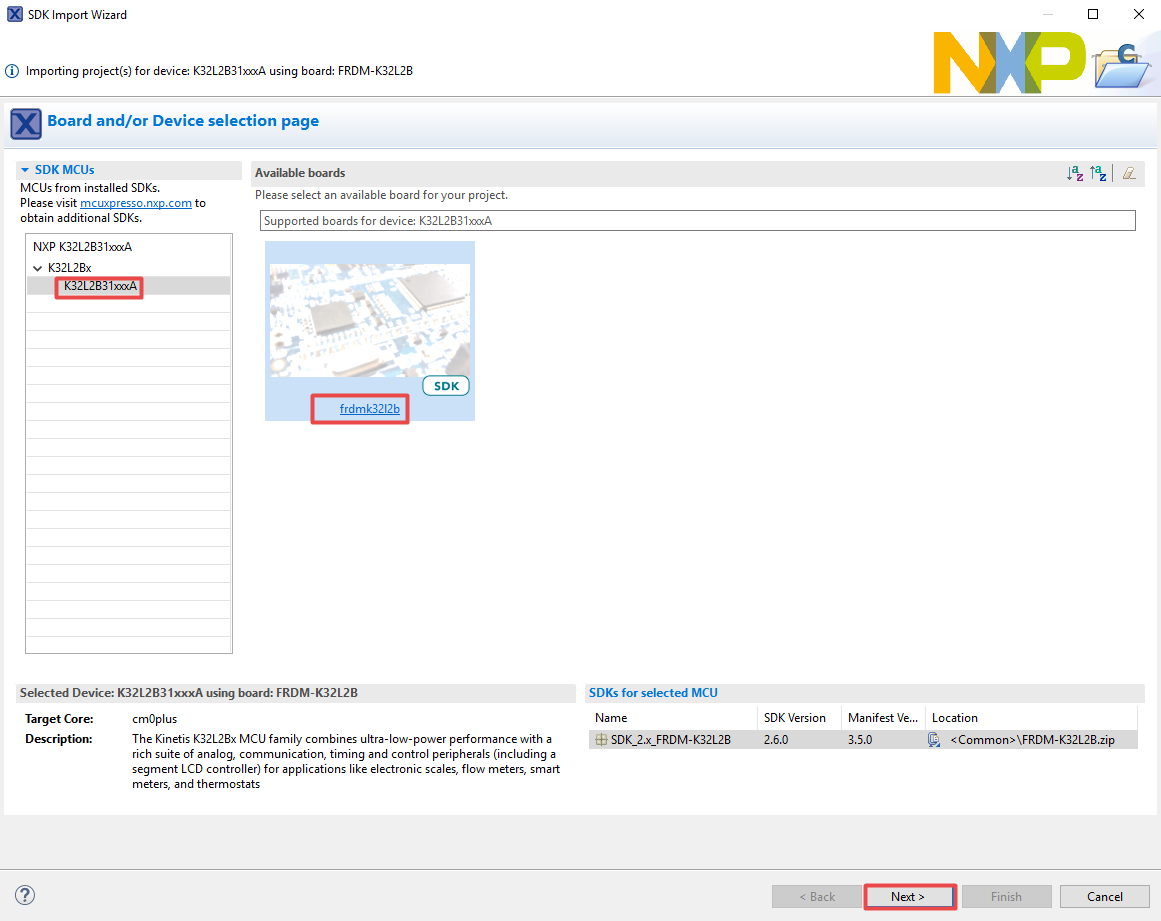Clear the board filter with eraser icon

point(1128,173)
